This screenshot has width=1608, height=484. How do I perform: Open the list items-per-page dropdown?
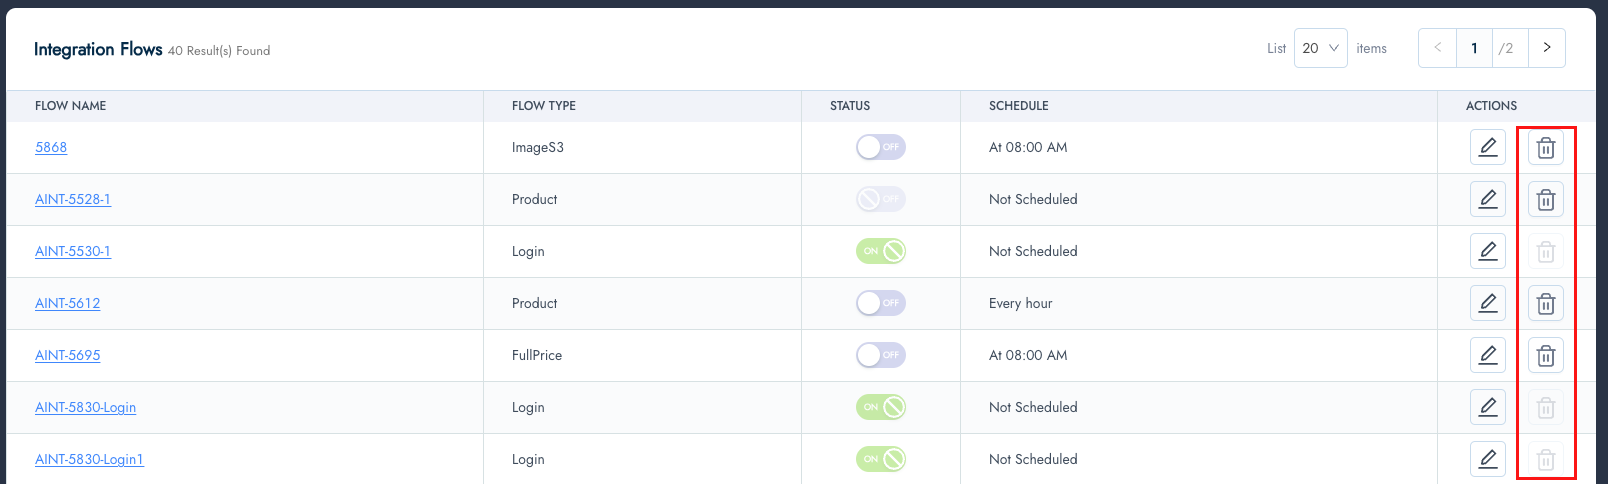click(x=1320, y=48)
